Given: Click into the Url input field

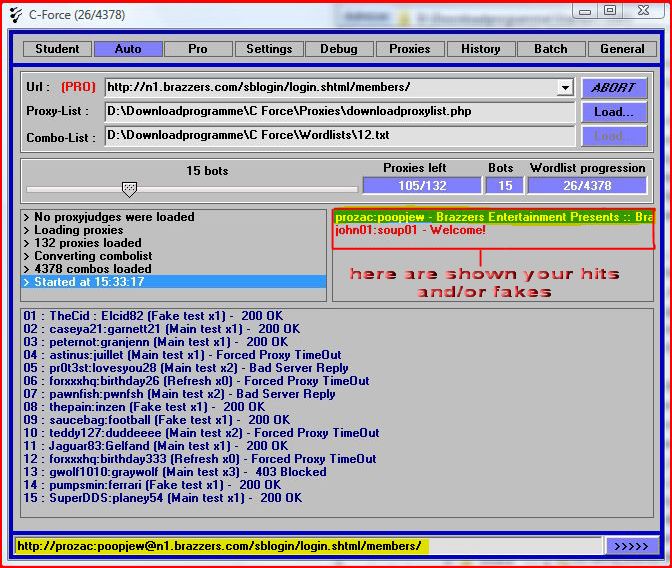Looking at the screenshot, I should [331, 87].
